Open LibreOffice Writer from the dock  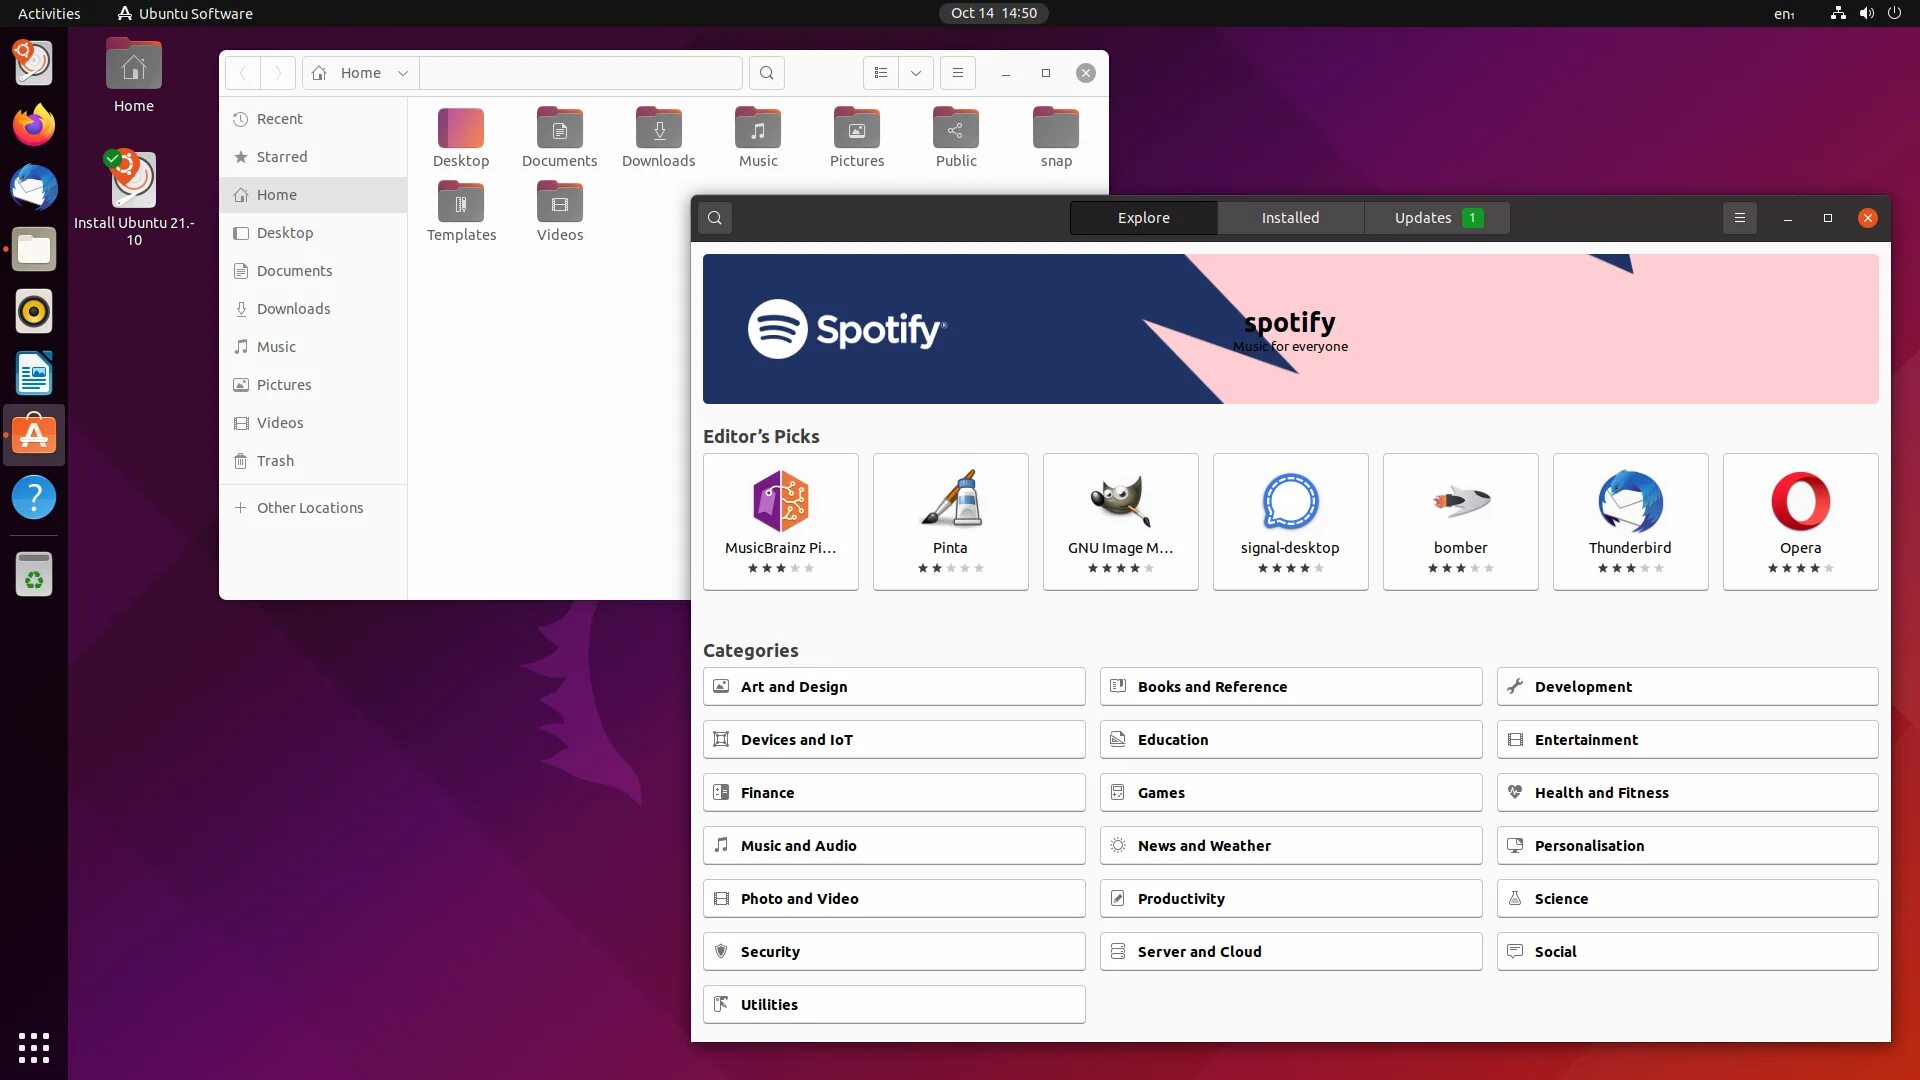[x=34, y=373]
